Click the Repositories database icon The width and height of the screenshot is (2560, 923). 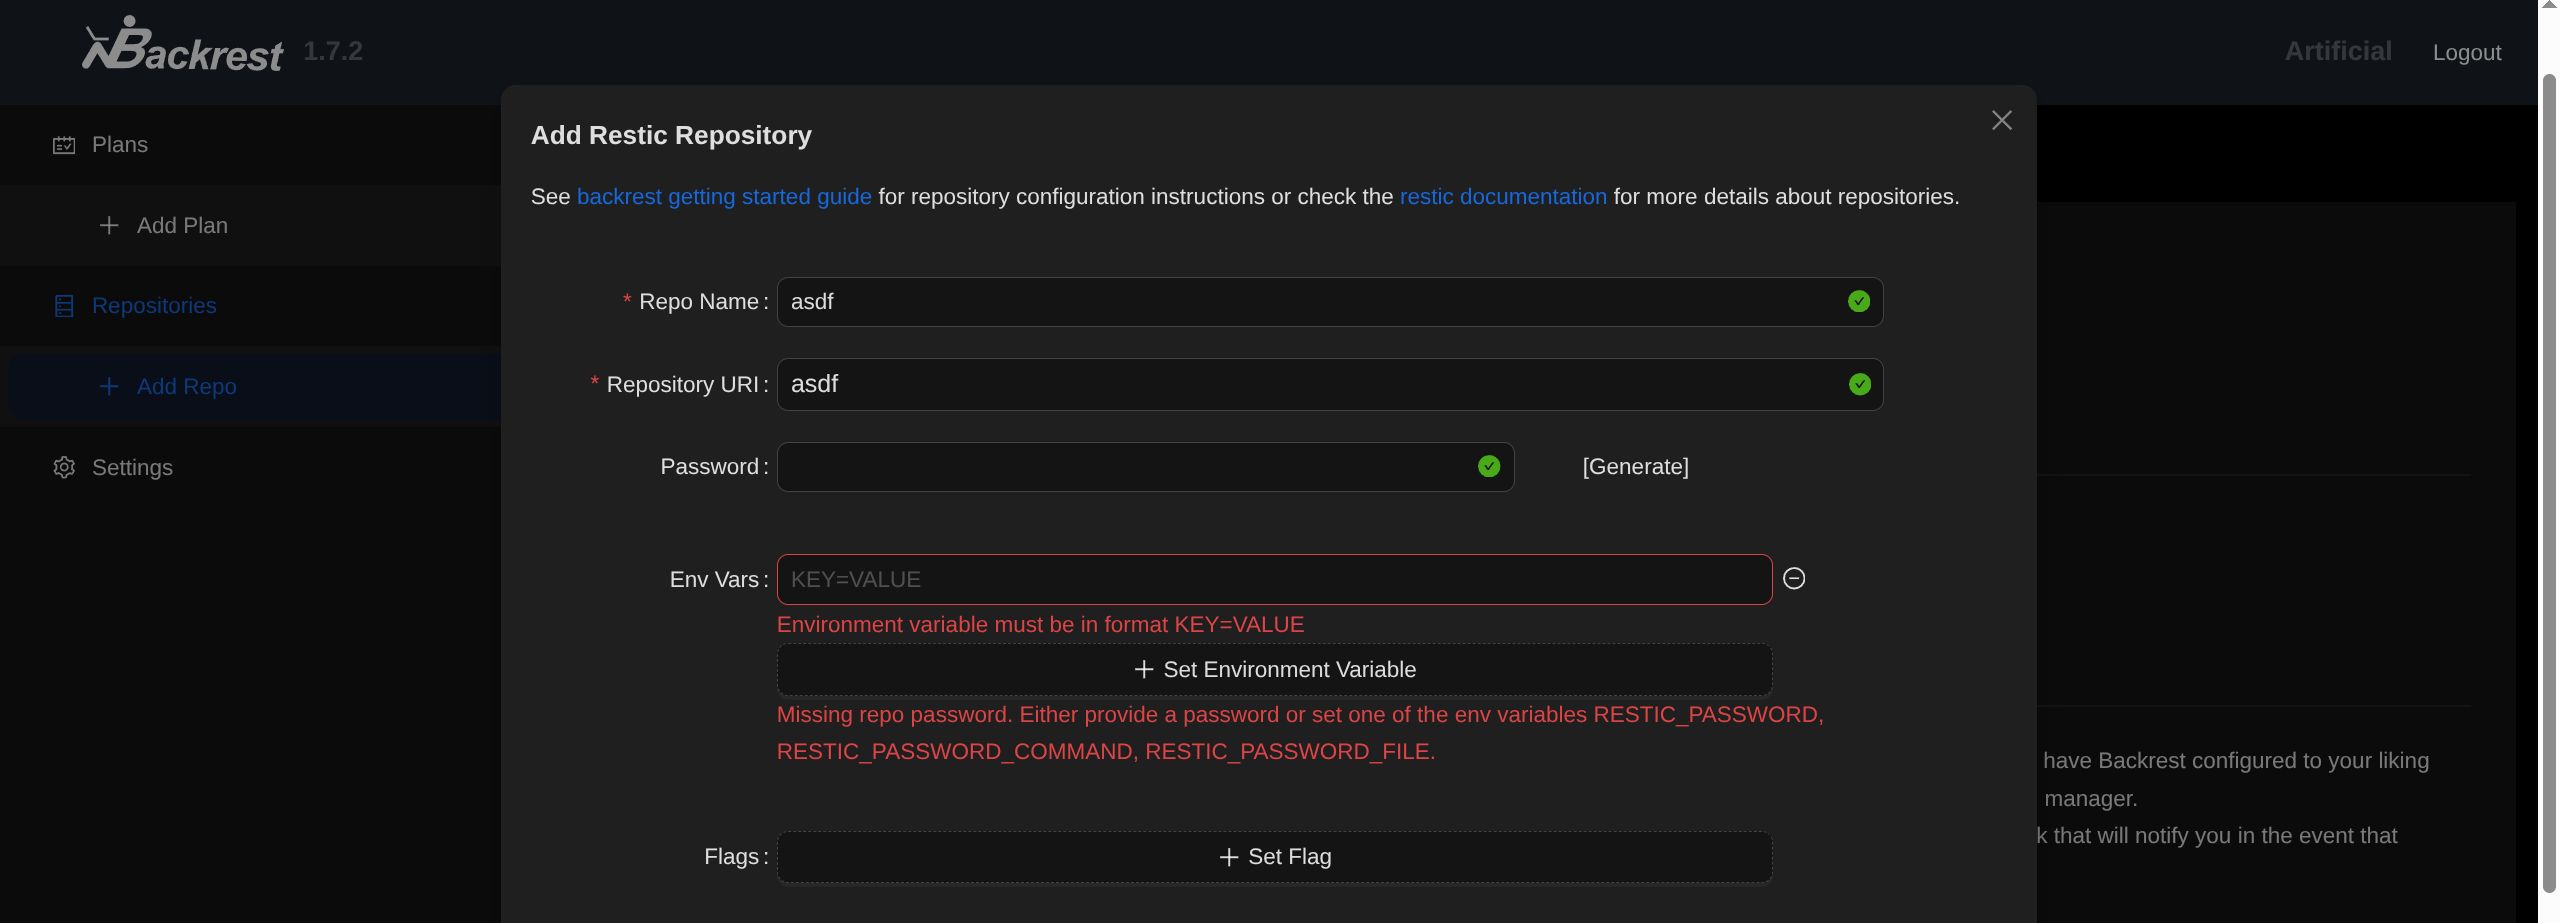pos(64,306)
